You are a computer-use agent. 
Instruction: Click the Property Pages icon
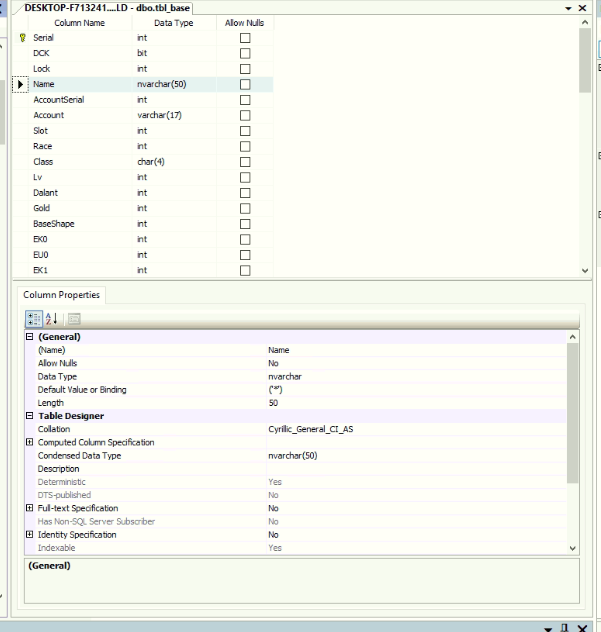73,318
